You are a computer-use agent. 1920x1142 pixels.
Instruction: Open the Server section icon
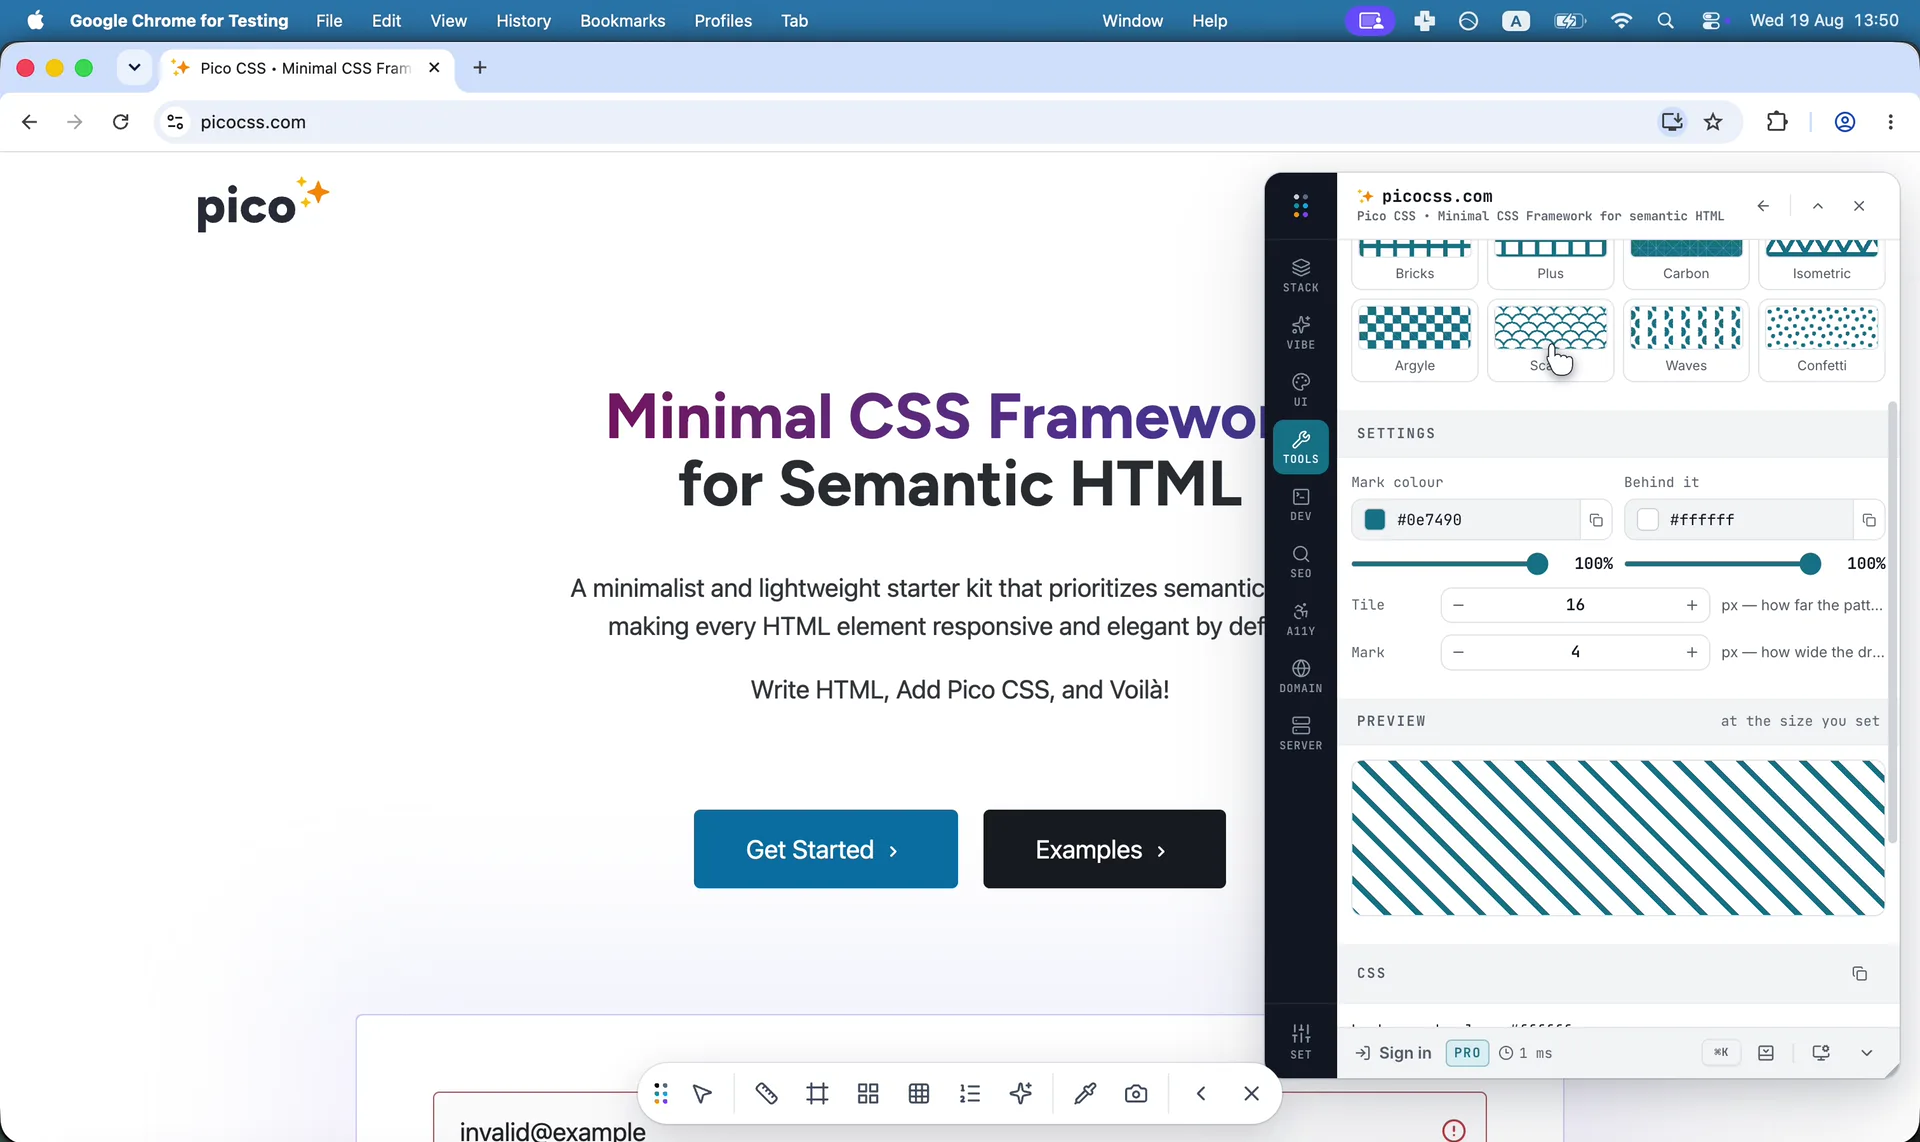[1300, 733]
